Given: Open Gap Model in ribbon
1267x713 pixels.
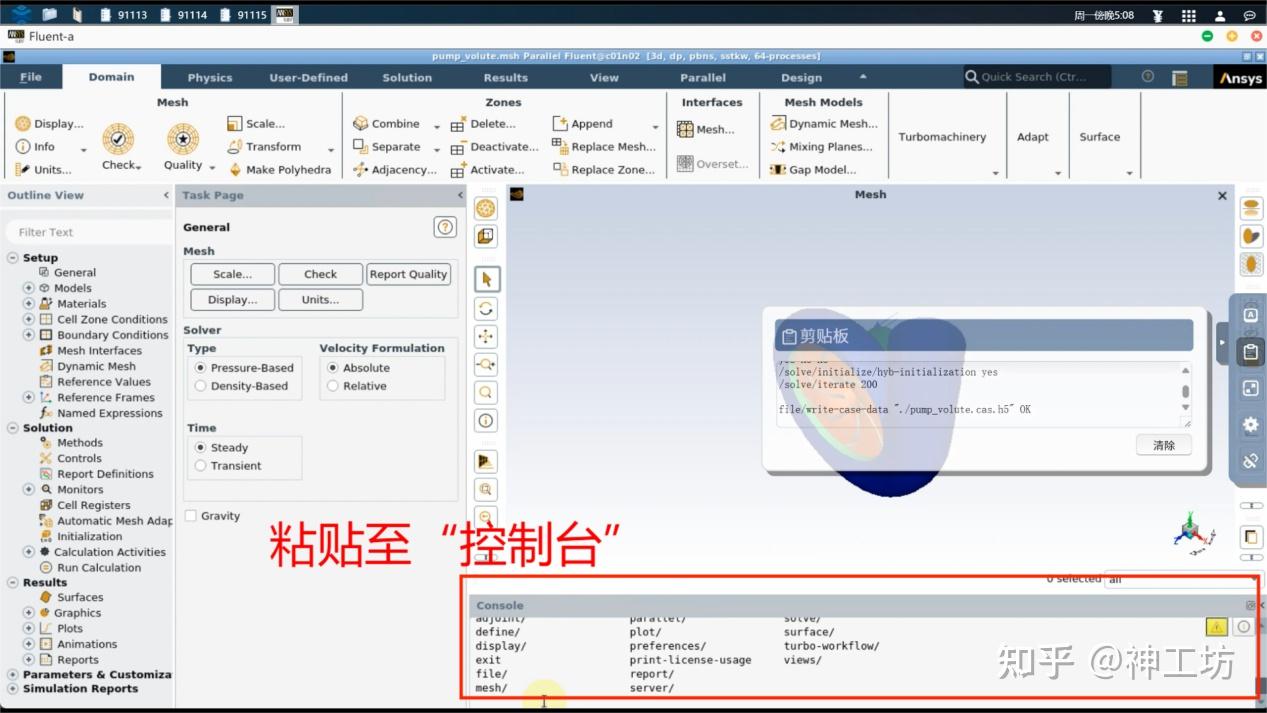Looking at the screenshot, I should [x=813, y=170].
